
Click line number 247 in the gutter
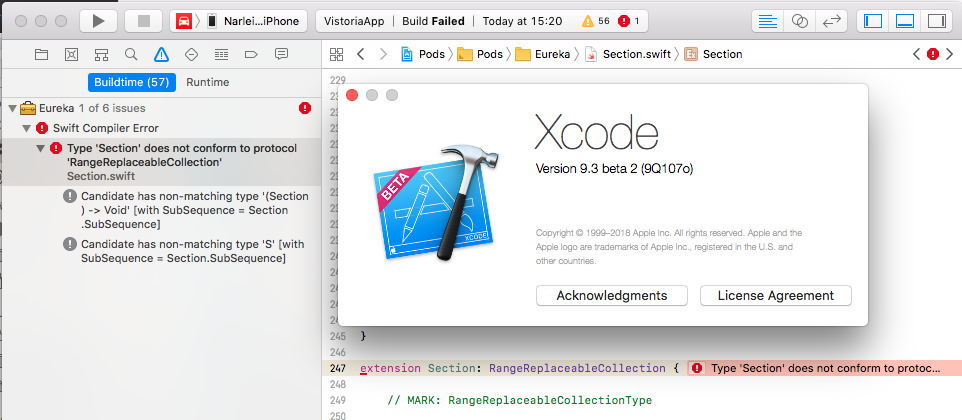[x=338, y=368]
